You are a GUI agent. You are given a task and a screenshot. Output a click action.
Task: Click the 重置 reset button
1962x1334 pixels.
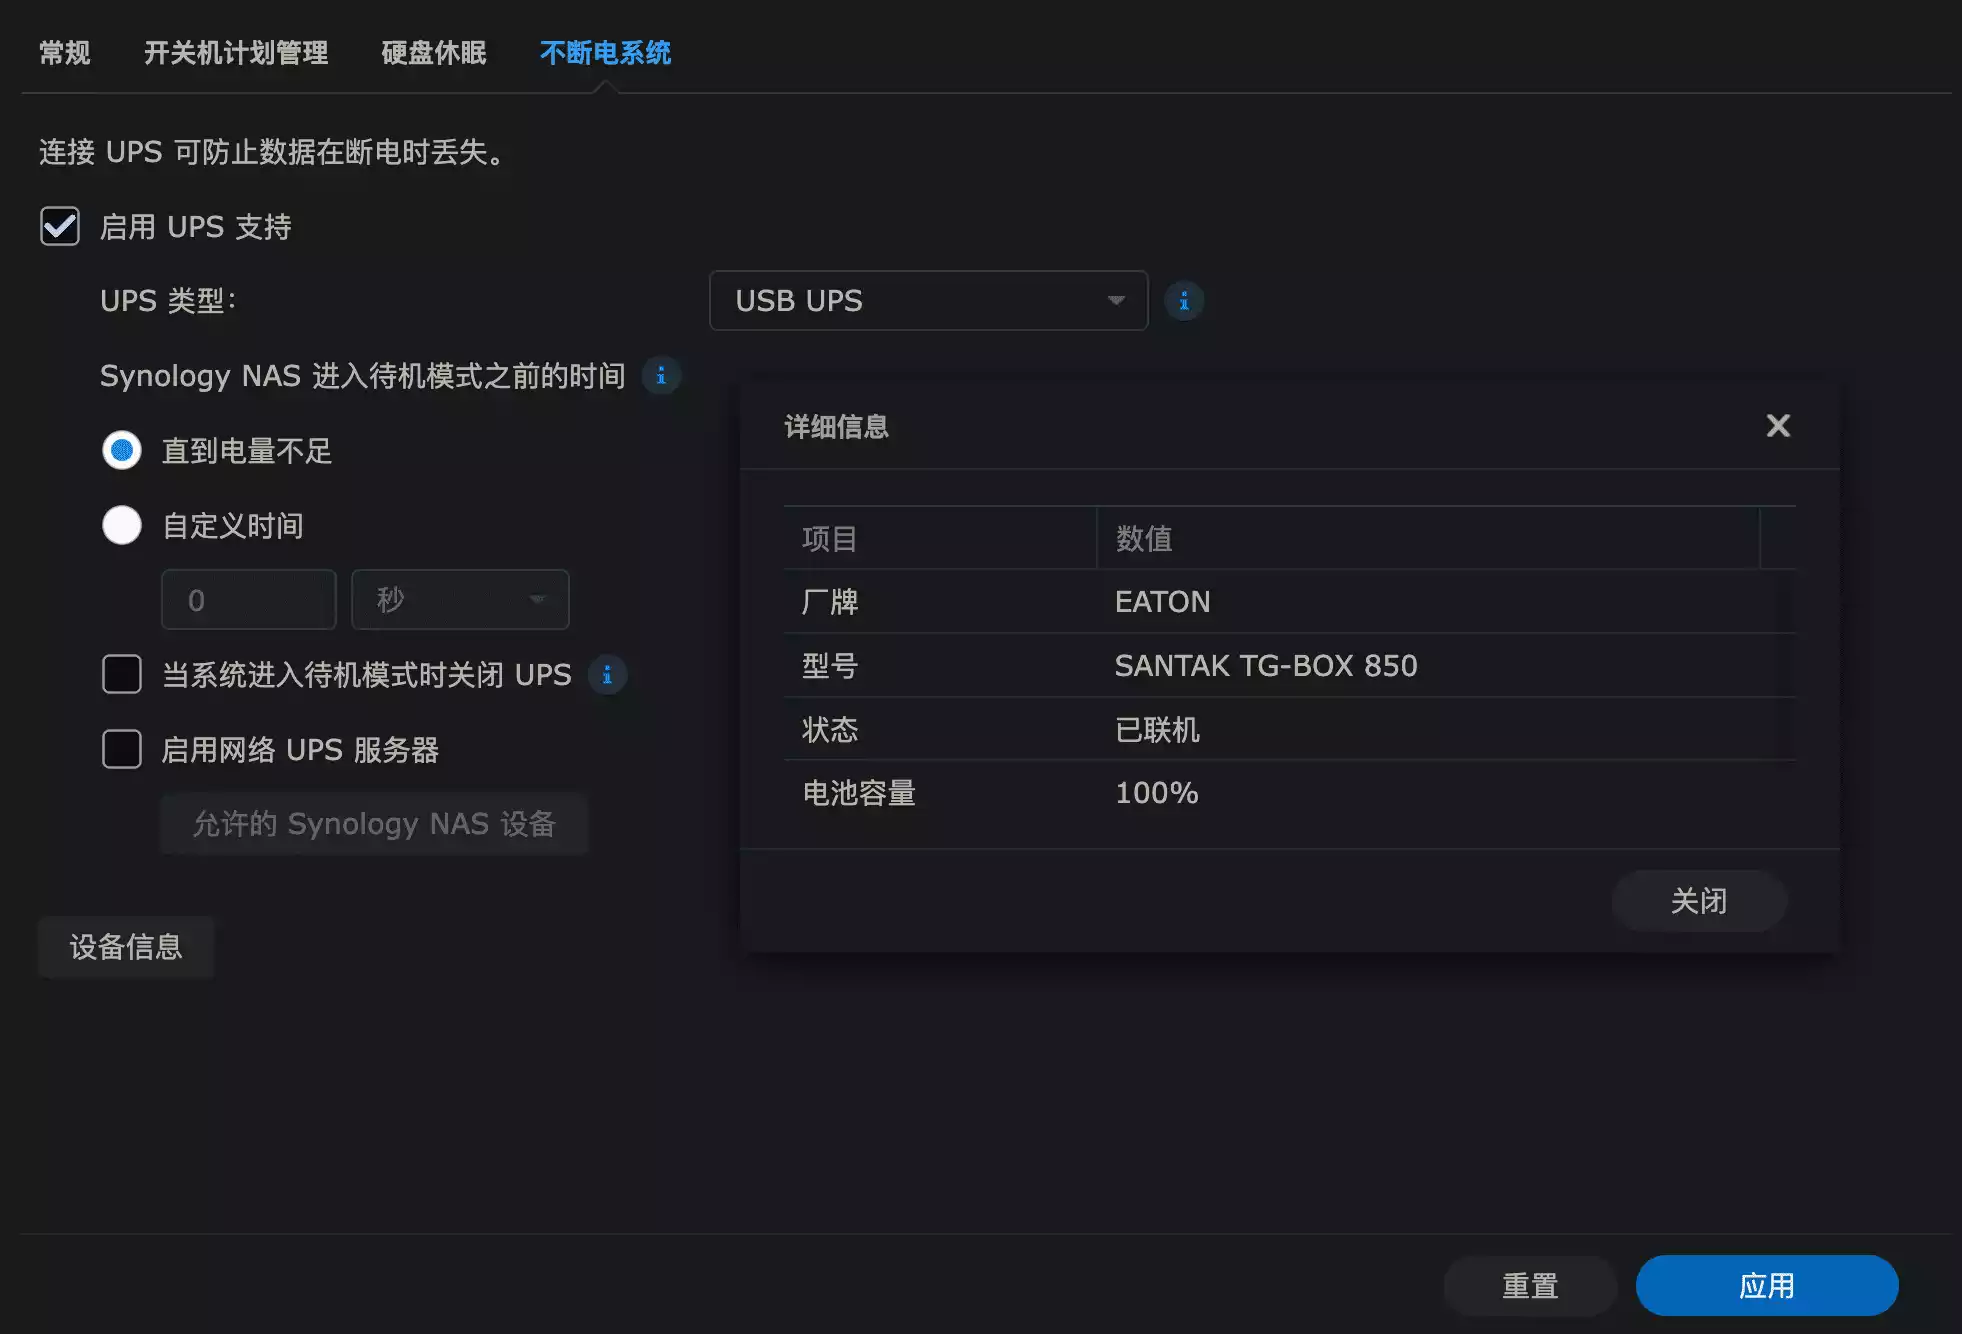tap(1529, 1285)
